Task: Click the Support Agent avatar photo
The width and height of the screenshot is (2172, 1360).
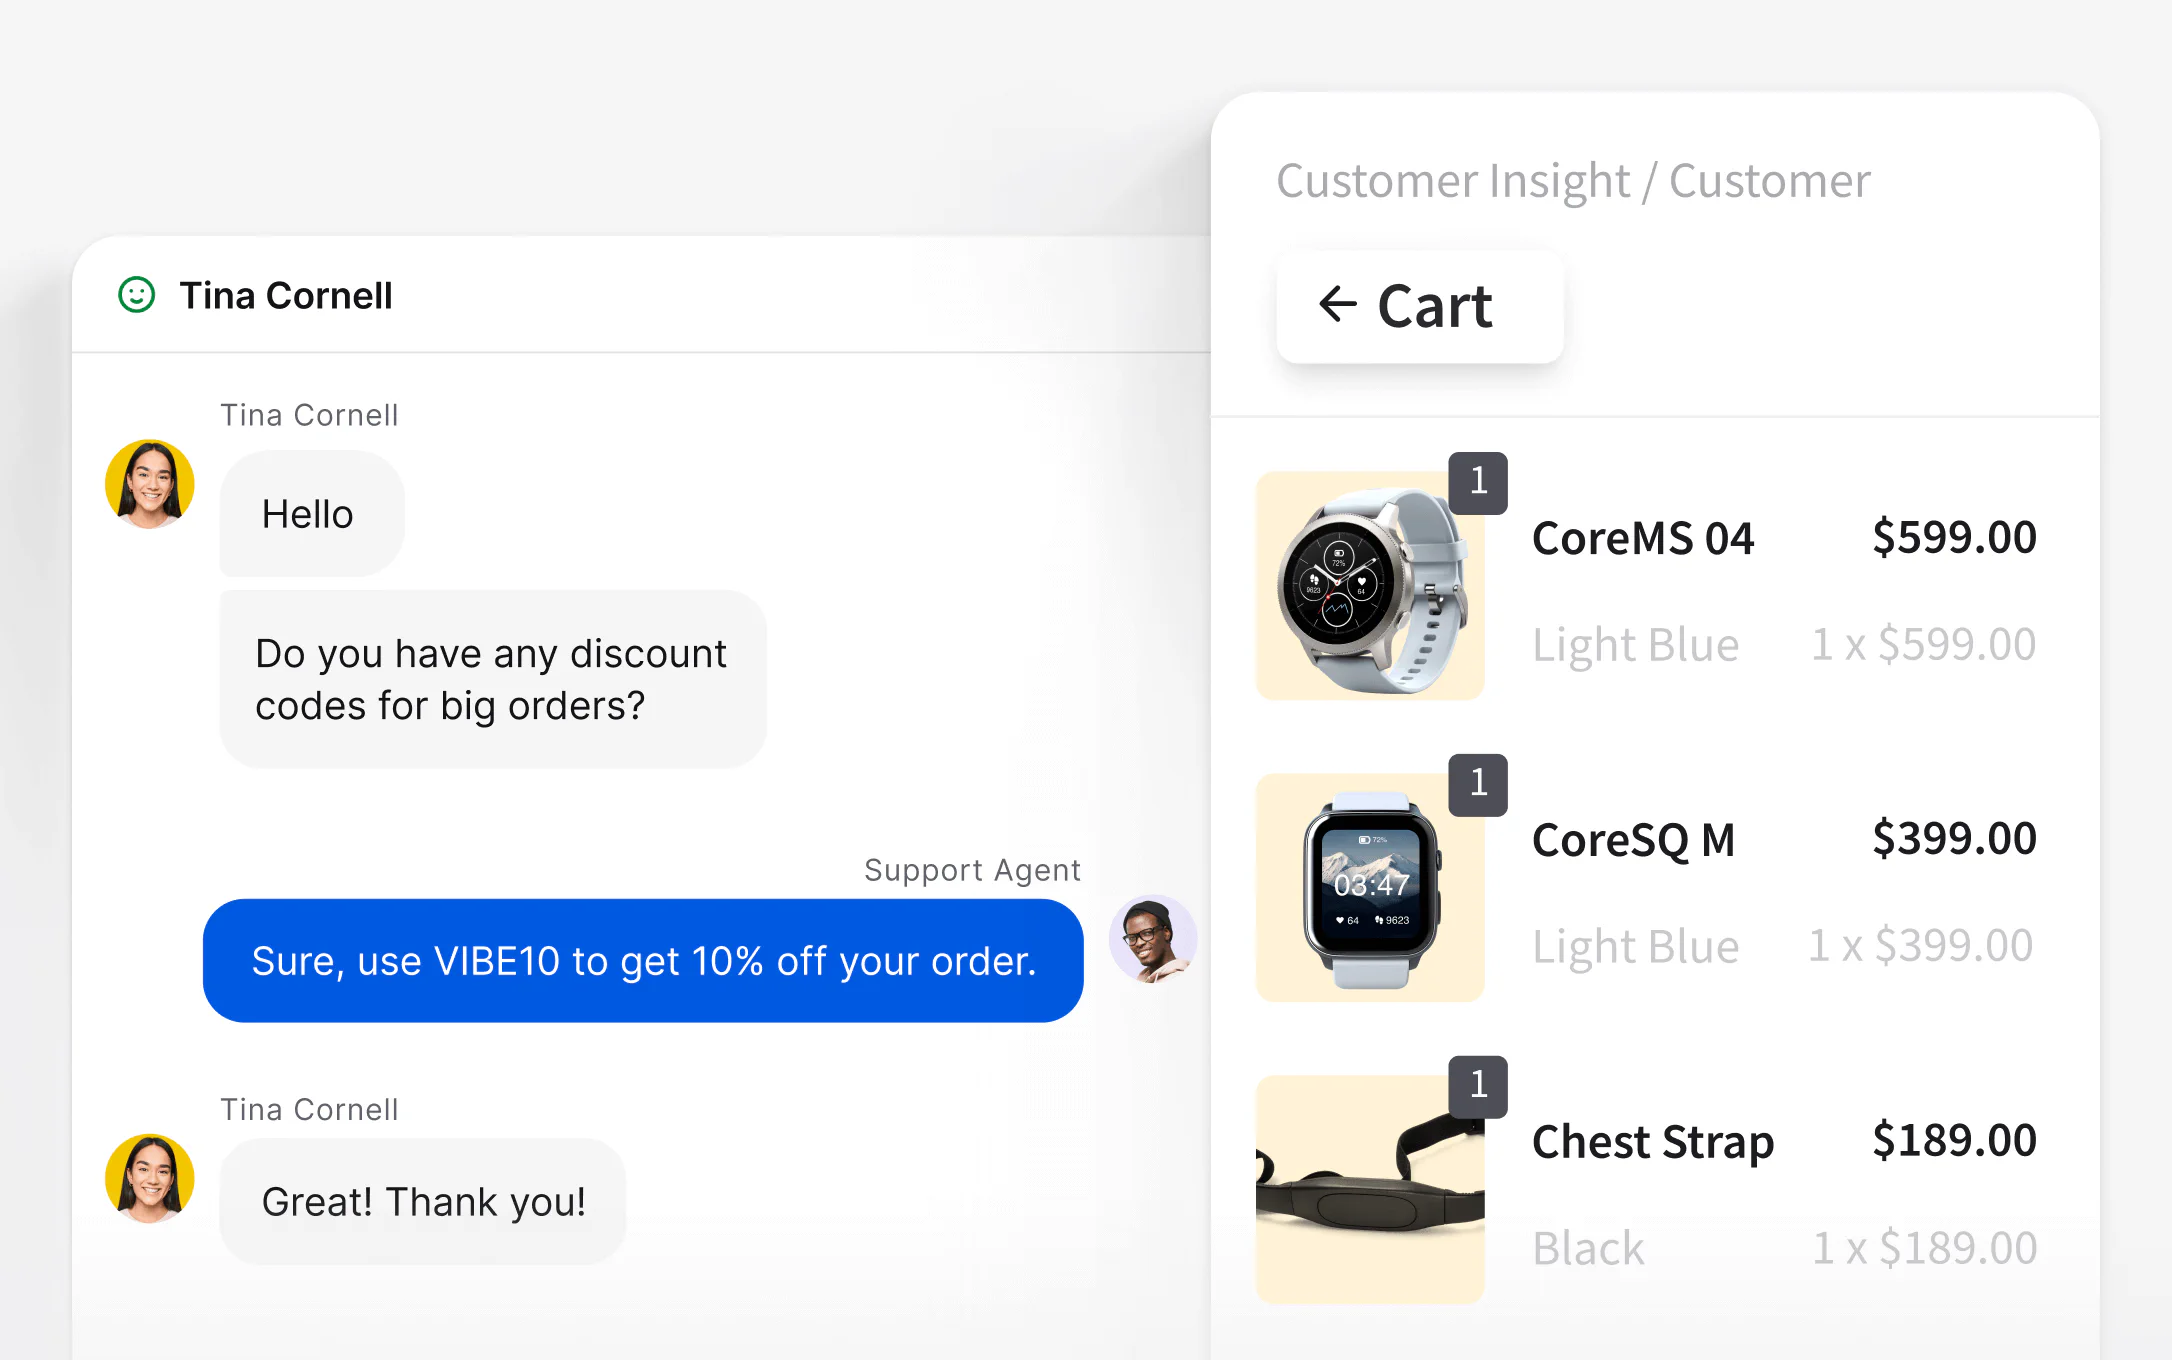Action: pyautogui.click(x=1152, y=938)
